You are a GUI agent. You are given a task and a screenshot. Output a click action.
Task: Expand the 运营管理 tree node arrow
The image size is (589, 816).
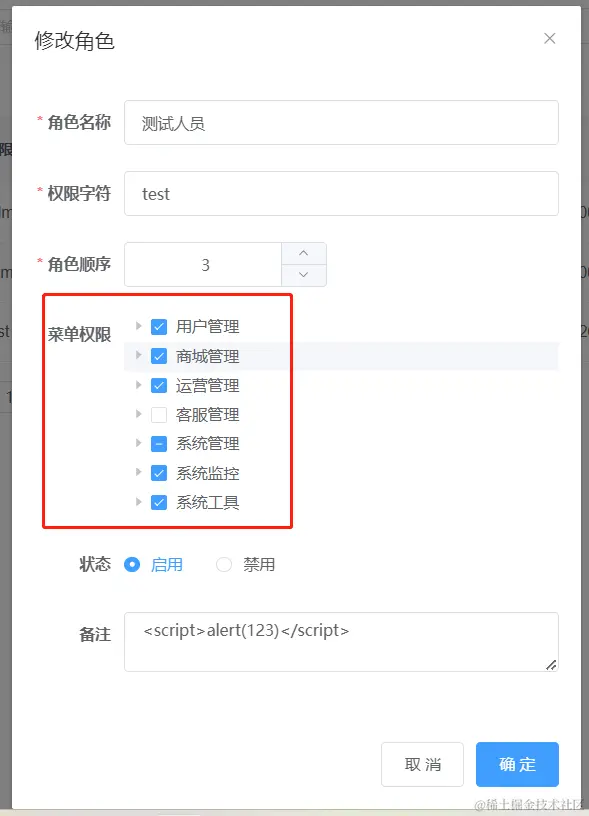[138, 385]
